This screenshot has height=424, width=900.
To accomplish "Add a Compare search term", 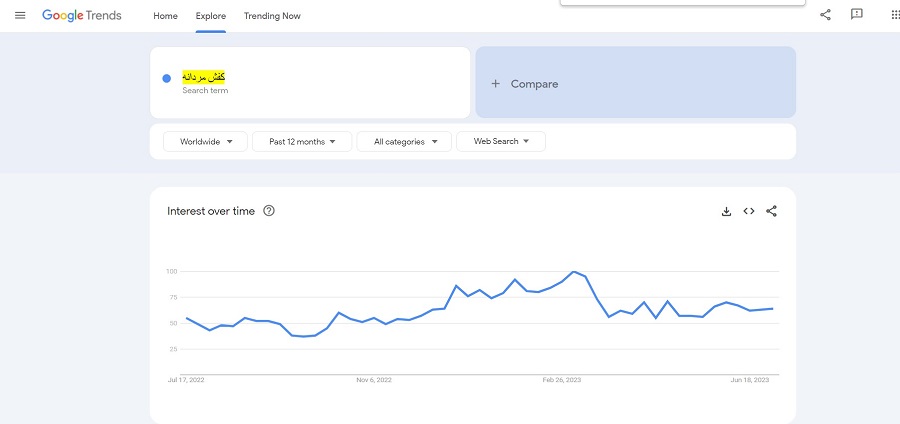I will [x=635, y=83].
